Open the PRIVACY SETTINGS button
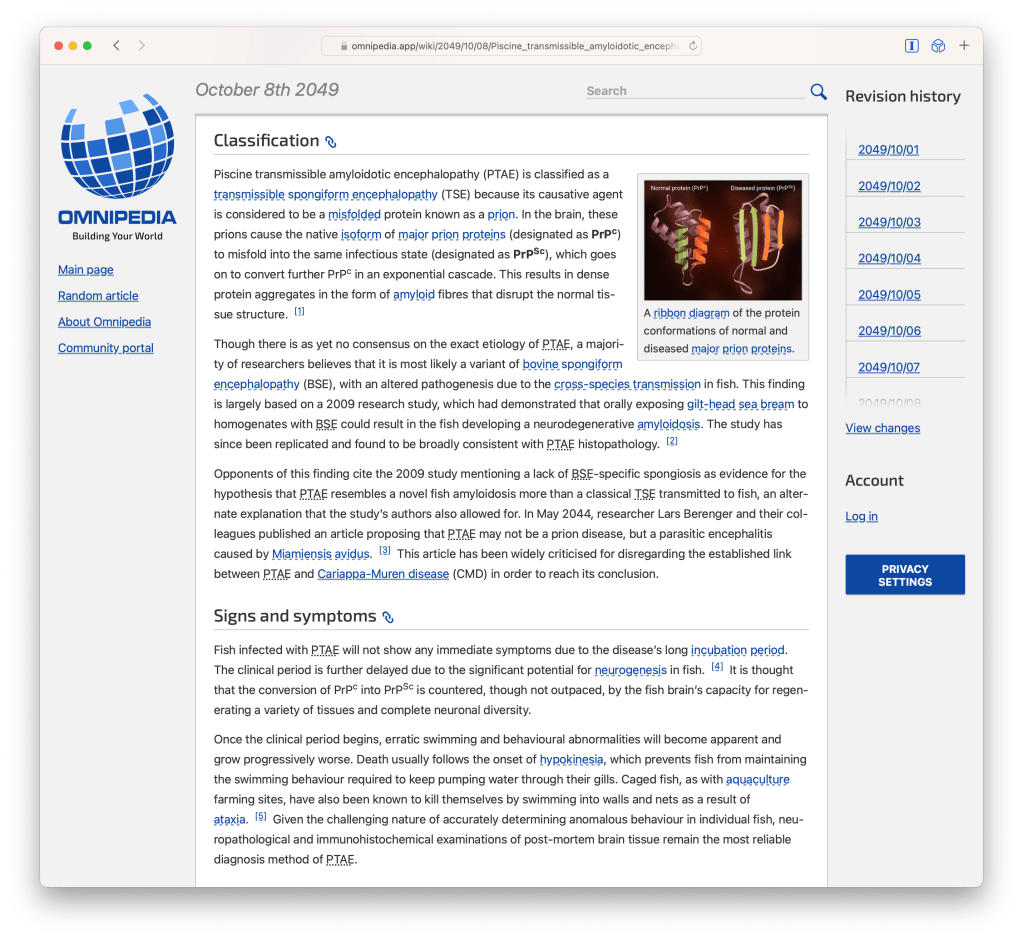This screenshot has height=940, width=1023. click(904, 574)
